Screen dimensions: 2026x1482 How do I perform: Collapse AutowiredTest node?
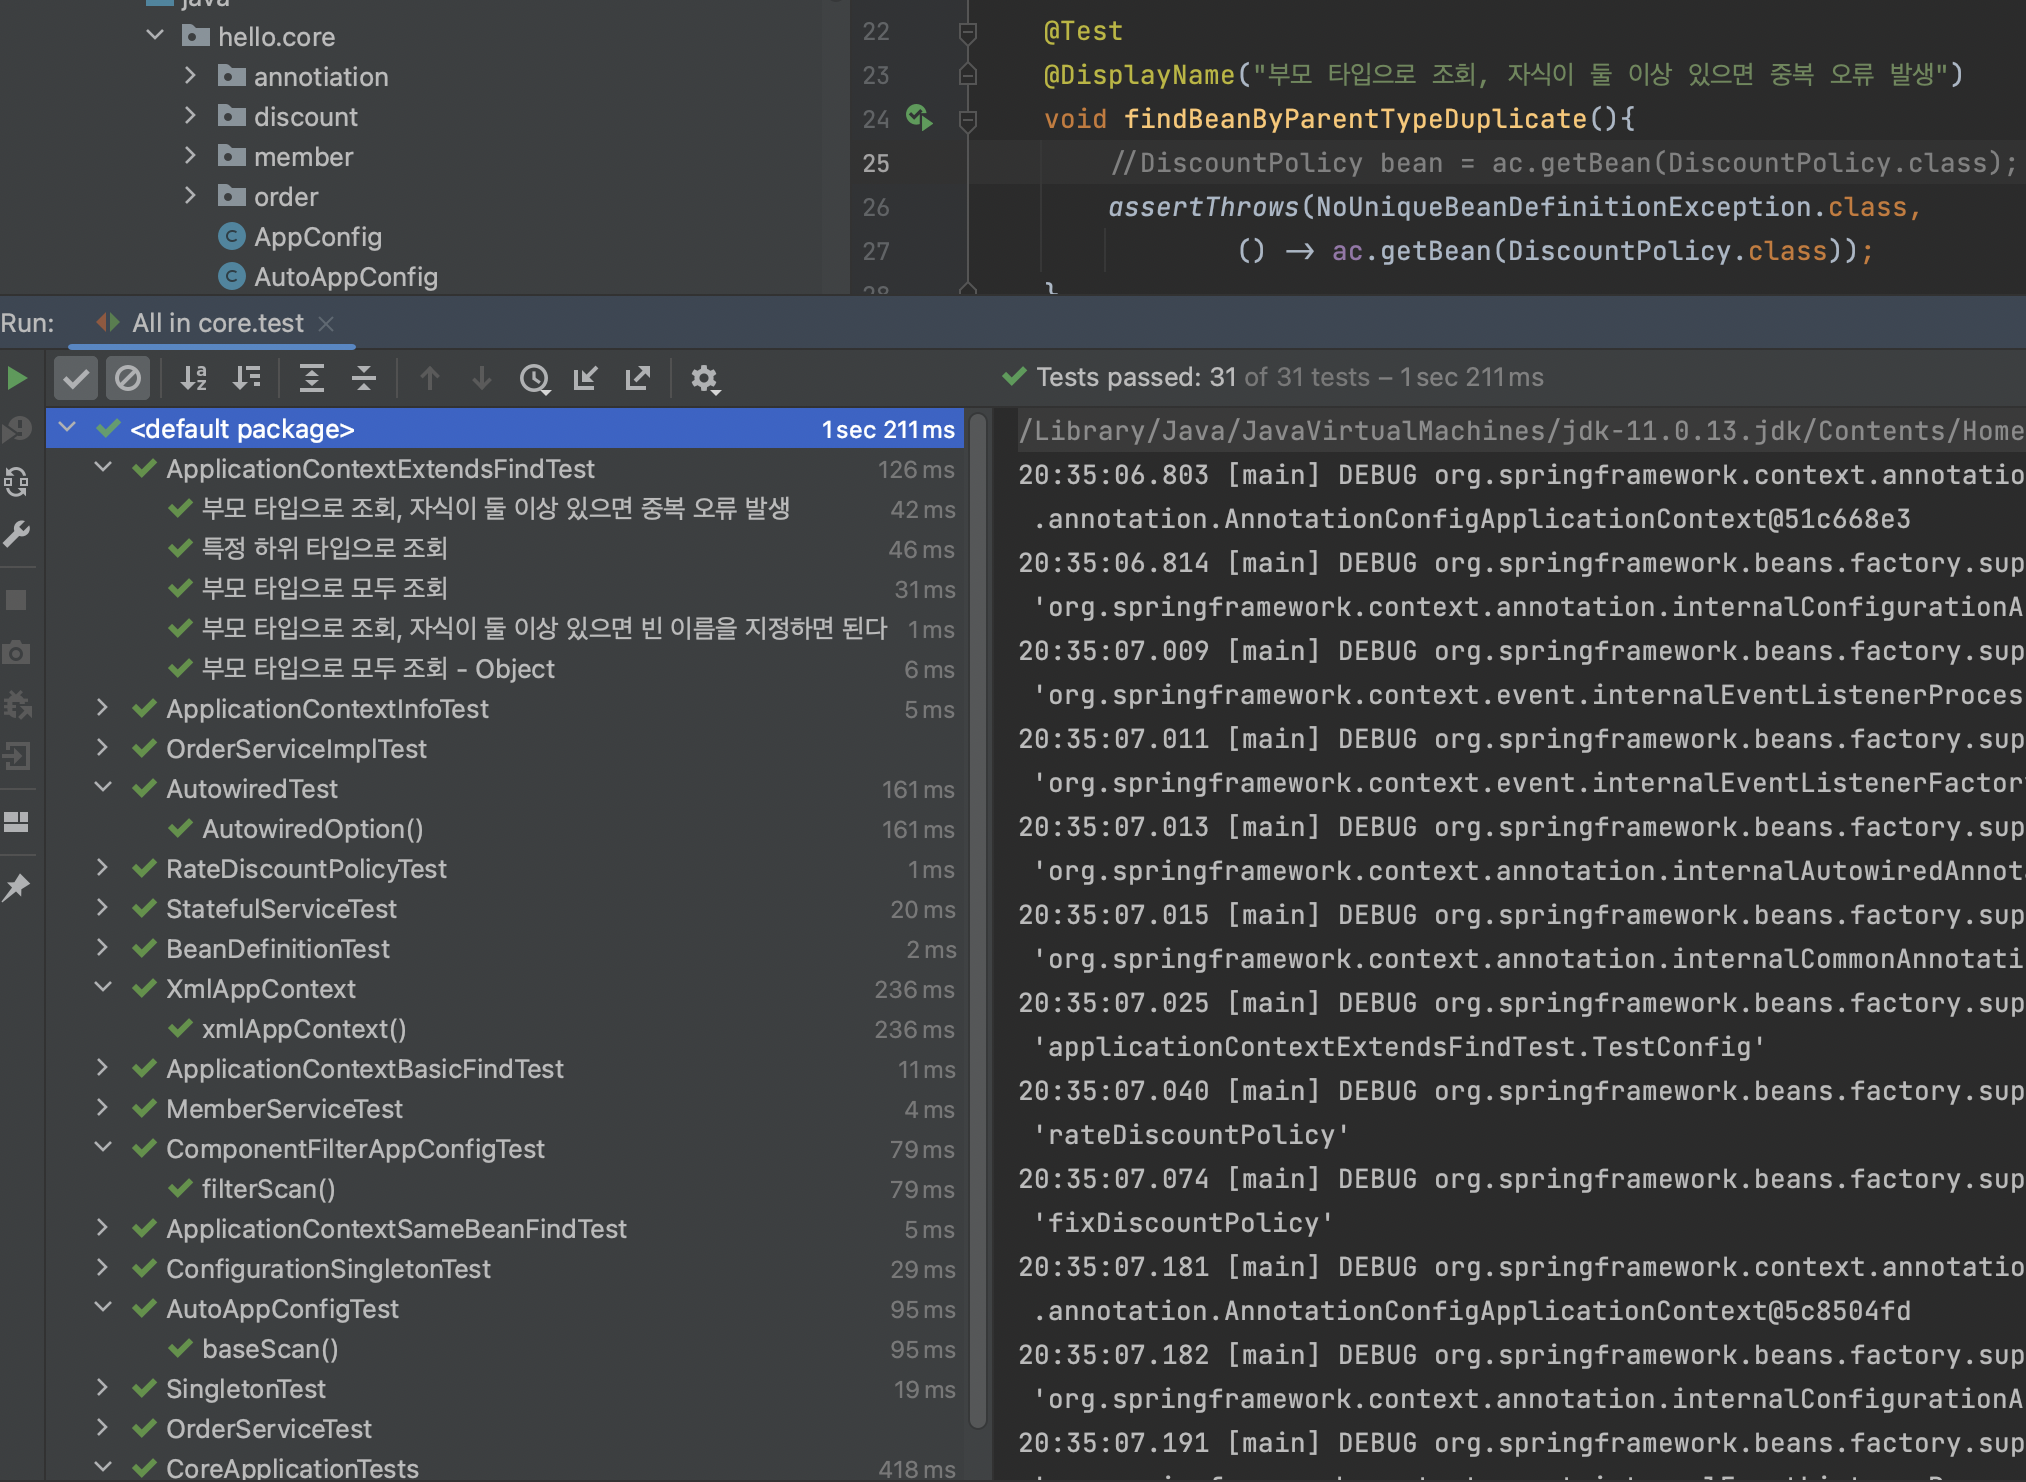coord(103,788)
